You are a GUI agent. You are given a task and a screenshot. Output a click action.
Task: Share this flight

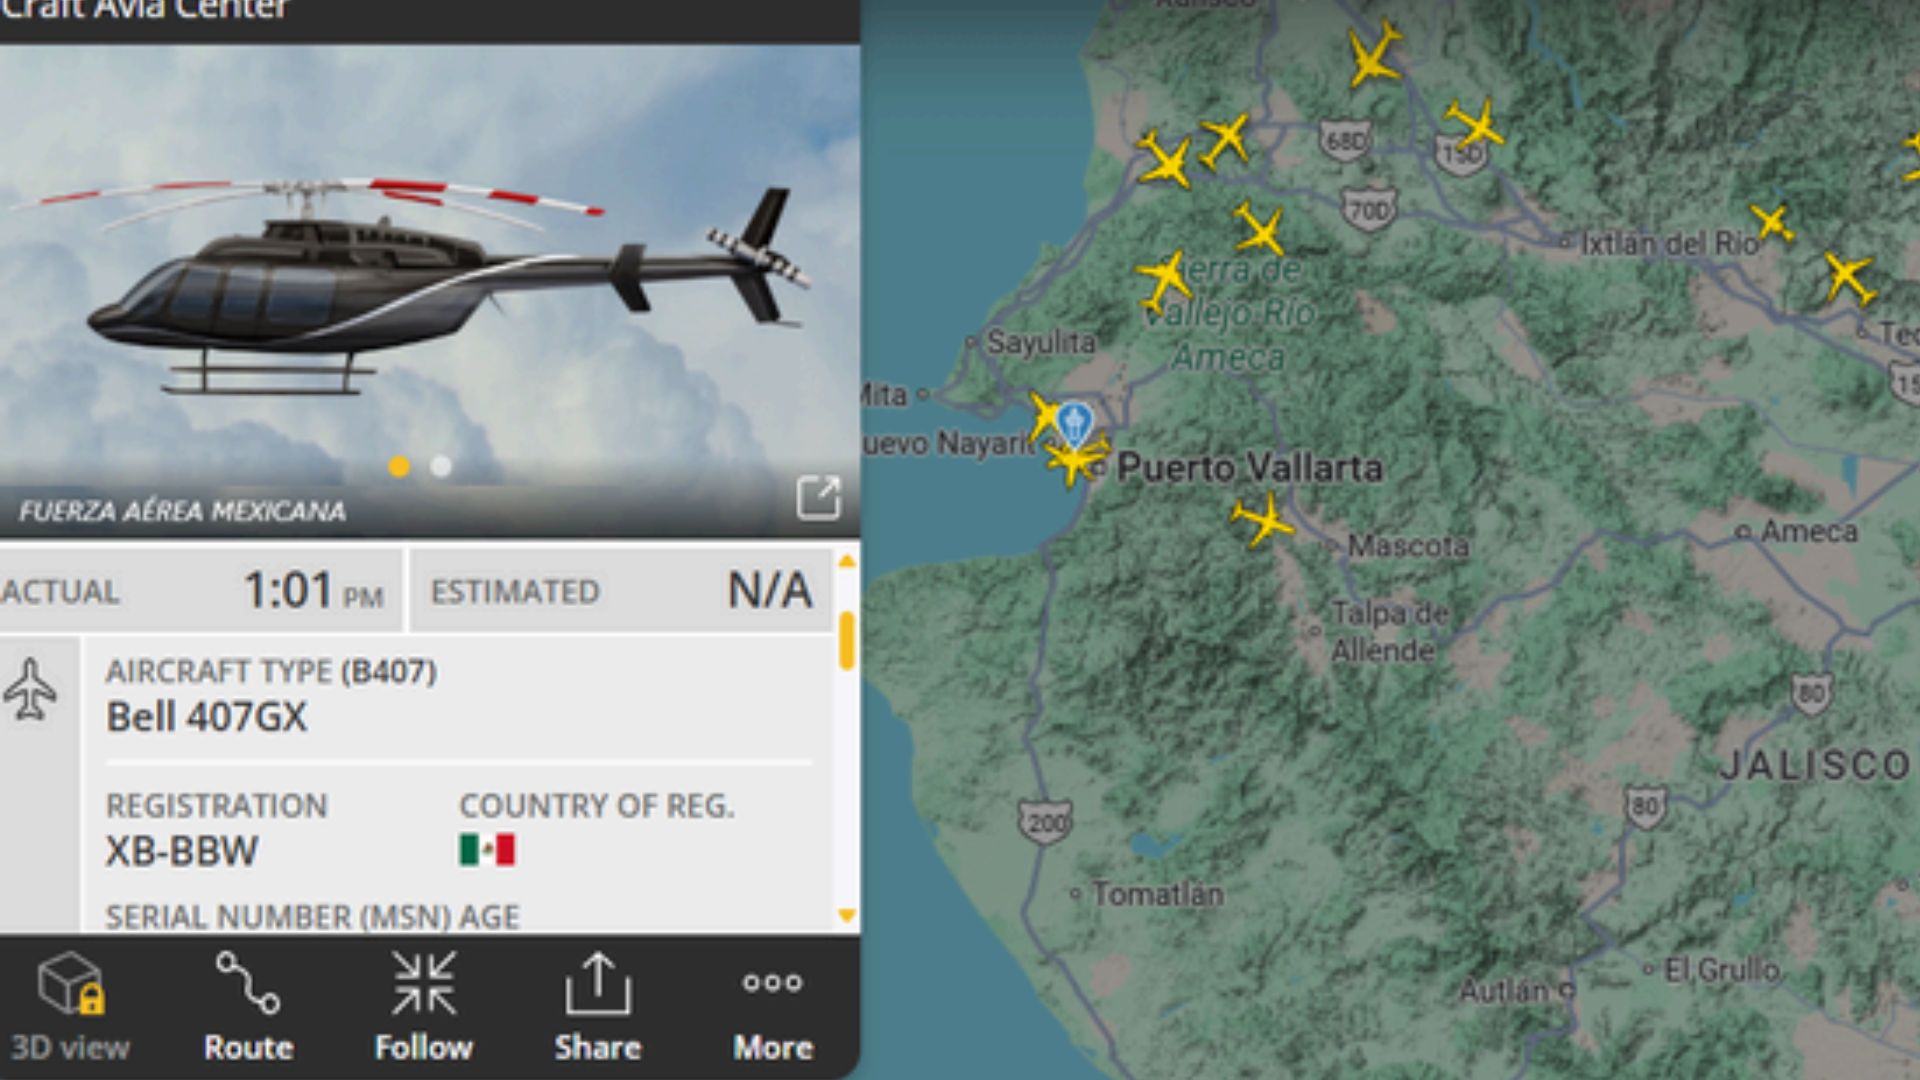click(x=597, y=1006)
